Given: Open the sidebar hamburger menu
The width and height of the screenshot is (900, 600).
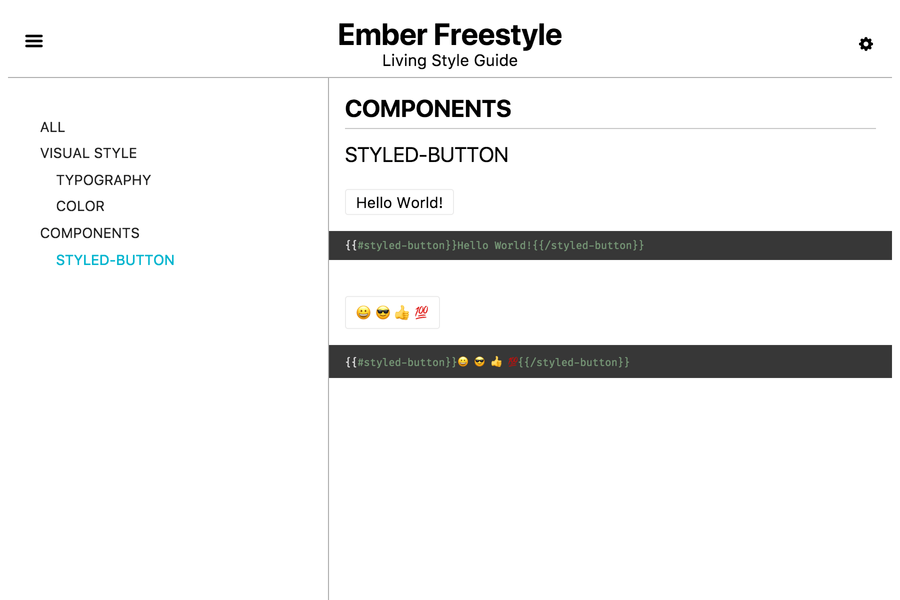Looking at the screenshot, I should click(33, 40).
